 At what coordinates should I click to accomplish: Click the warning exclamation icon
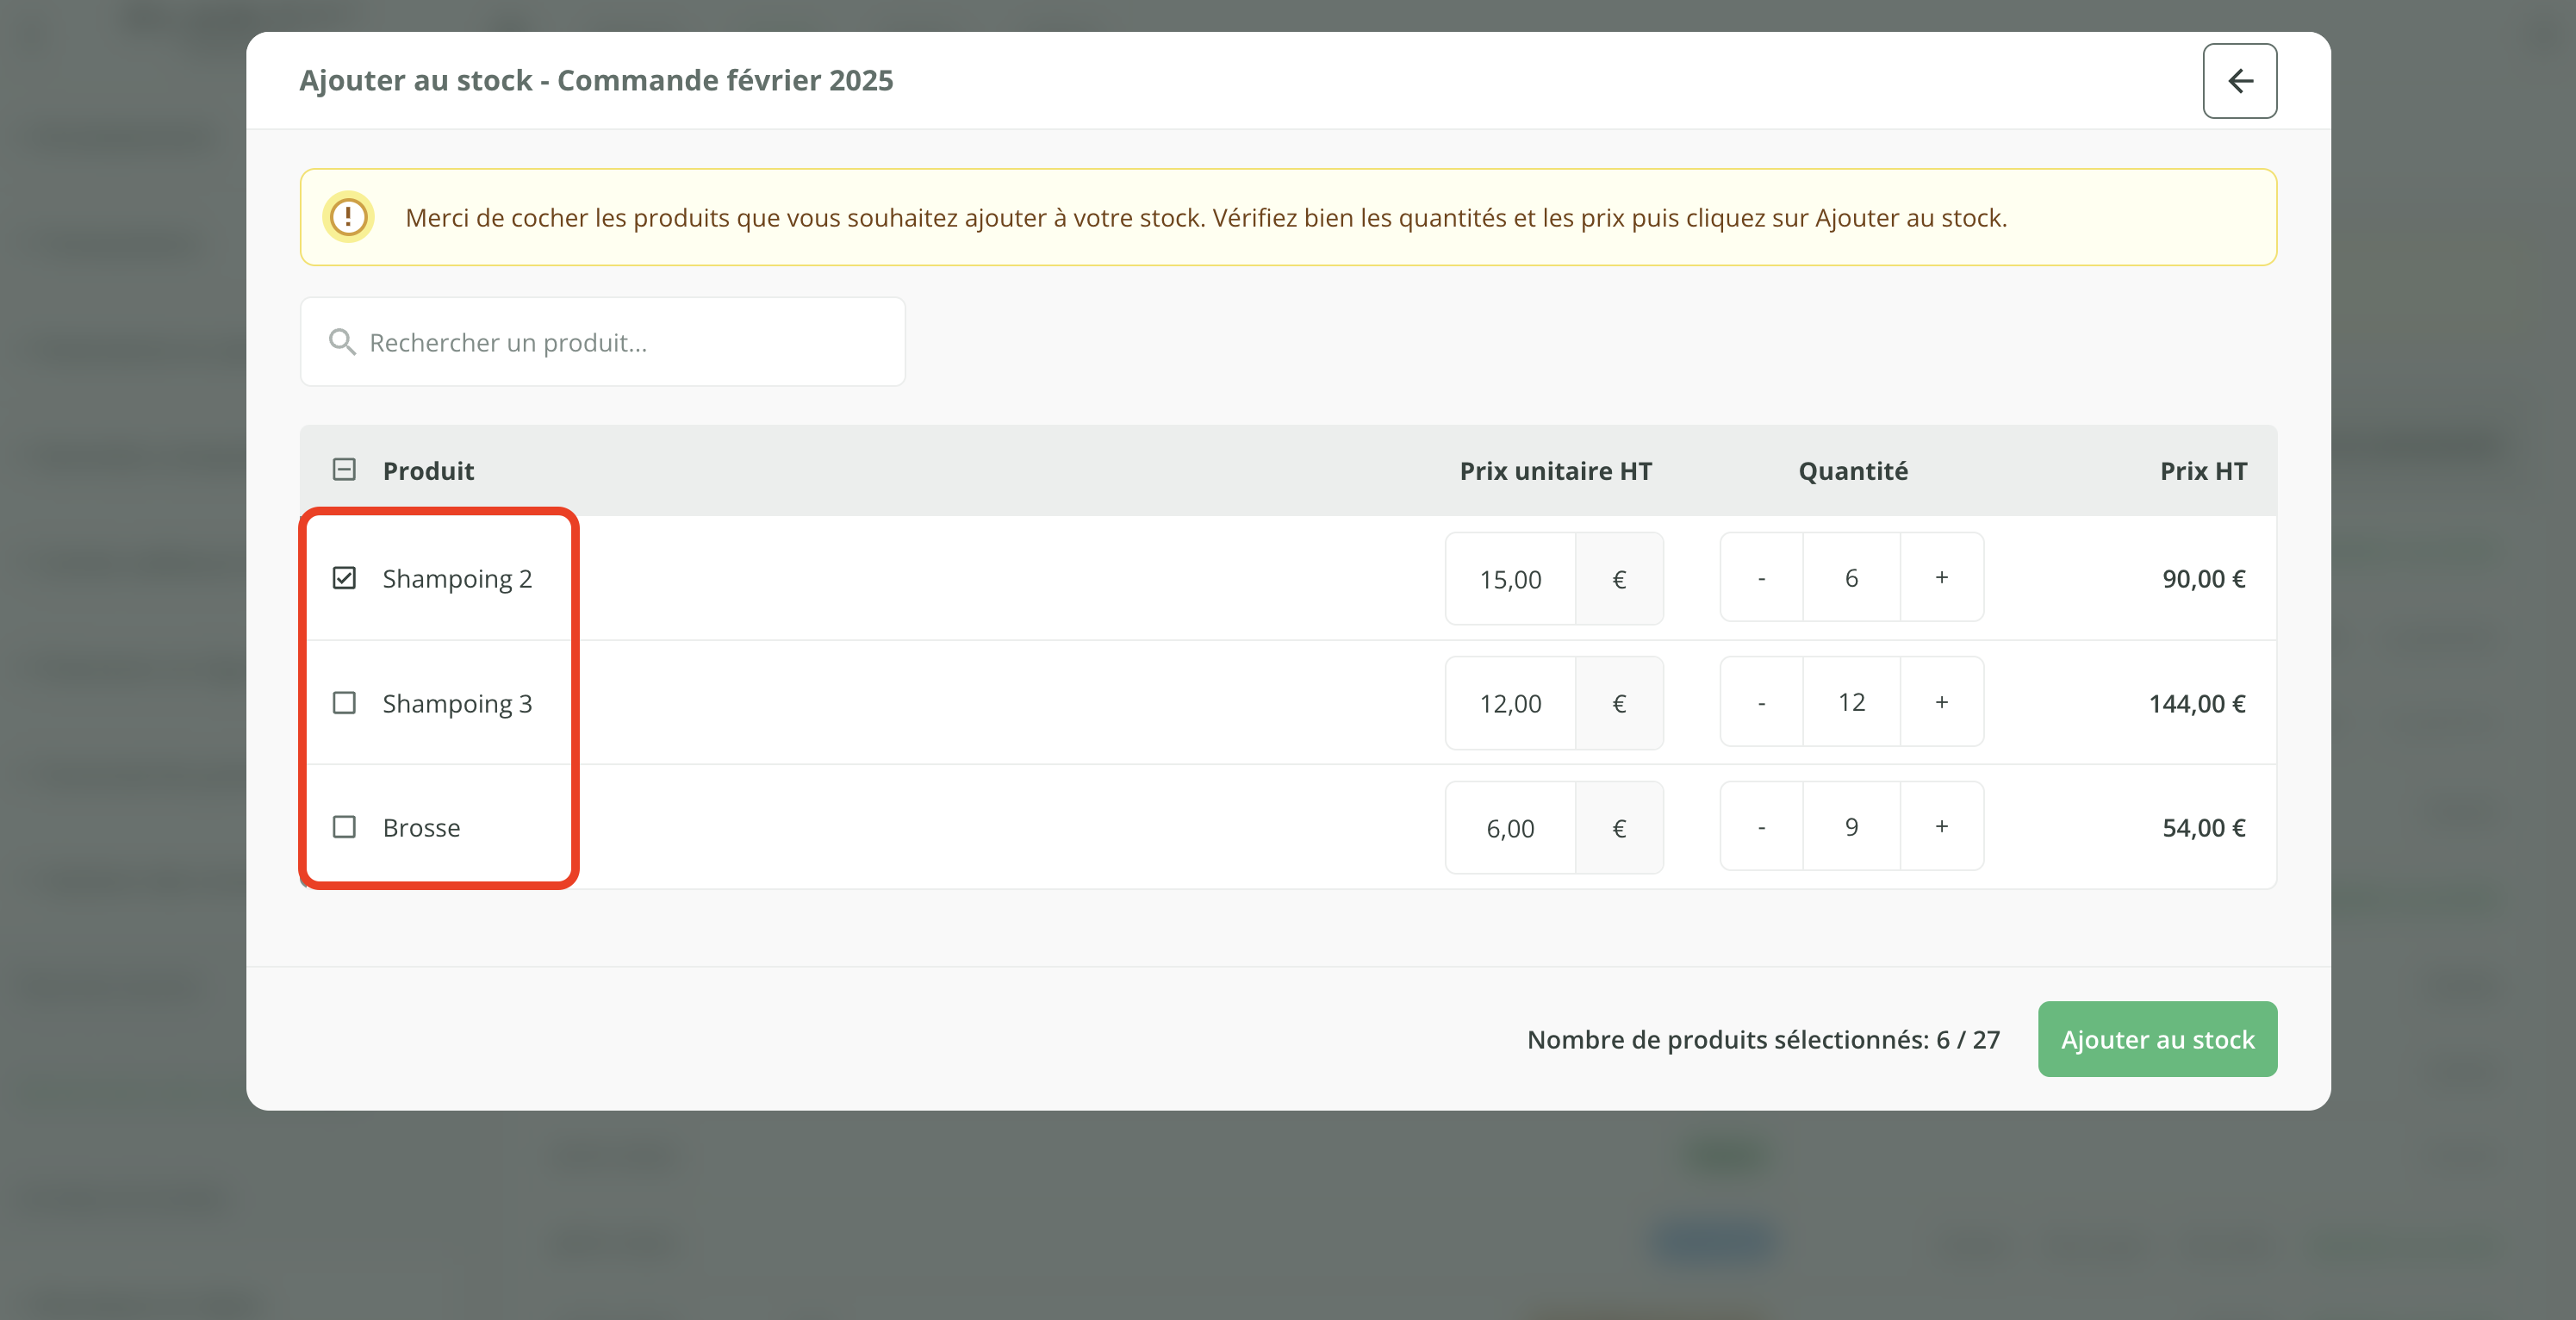[x=348, y=217]
